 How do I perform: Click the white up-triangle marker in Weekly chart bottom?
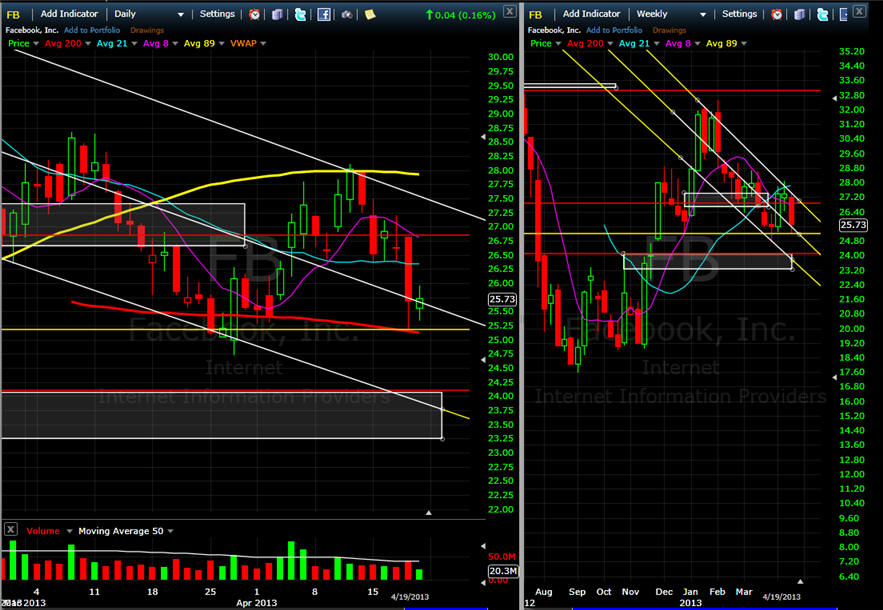[800, 581]
